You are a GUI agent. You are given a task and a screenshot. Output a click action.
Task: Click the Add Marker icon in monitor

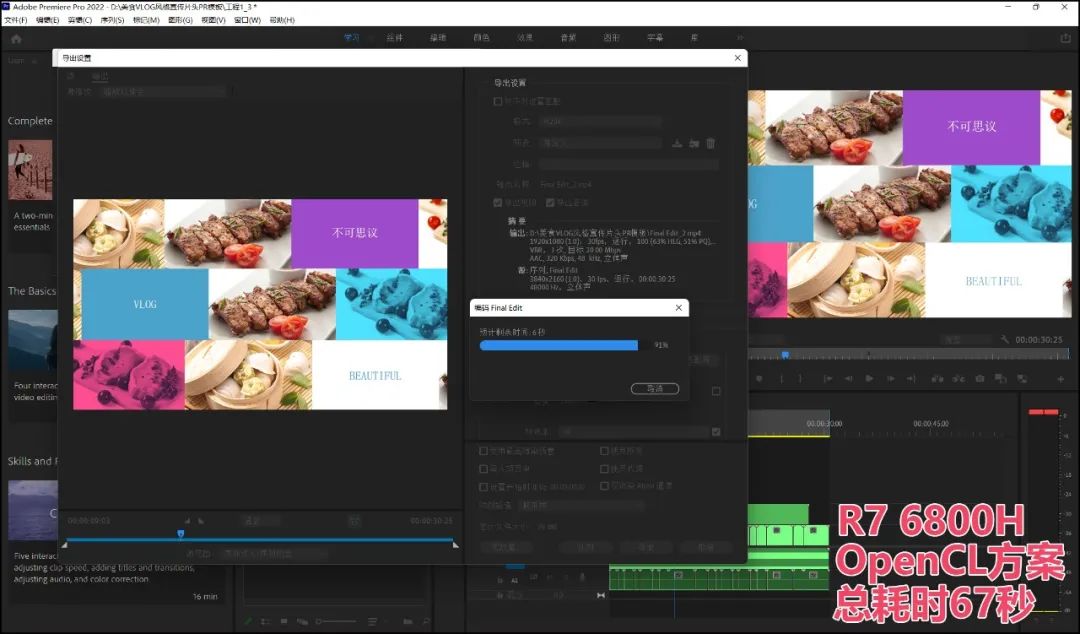click(x=759, y=378)
